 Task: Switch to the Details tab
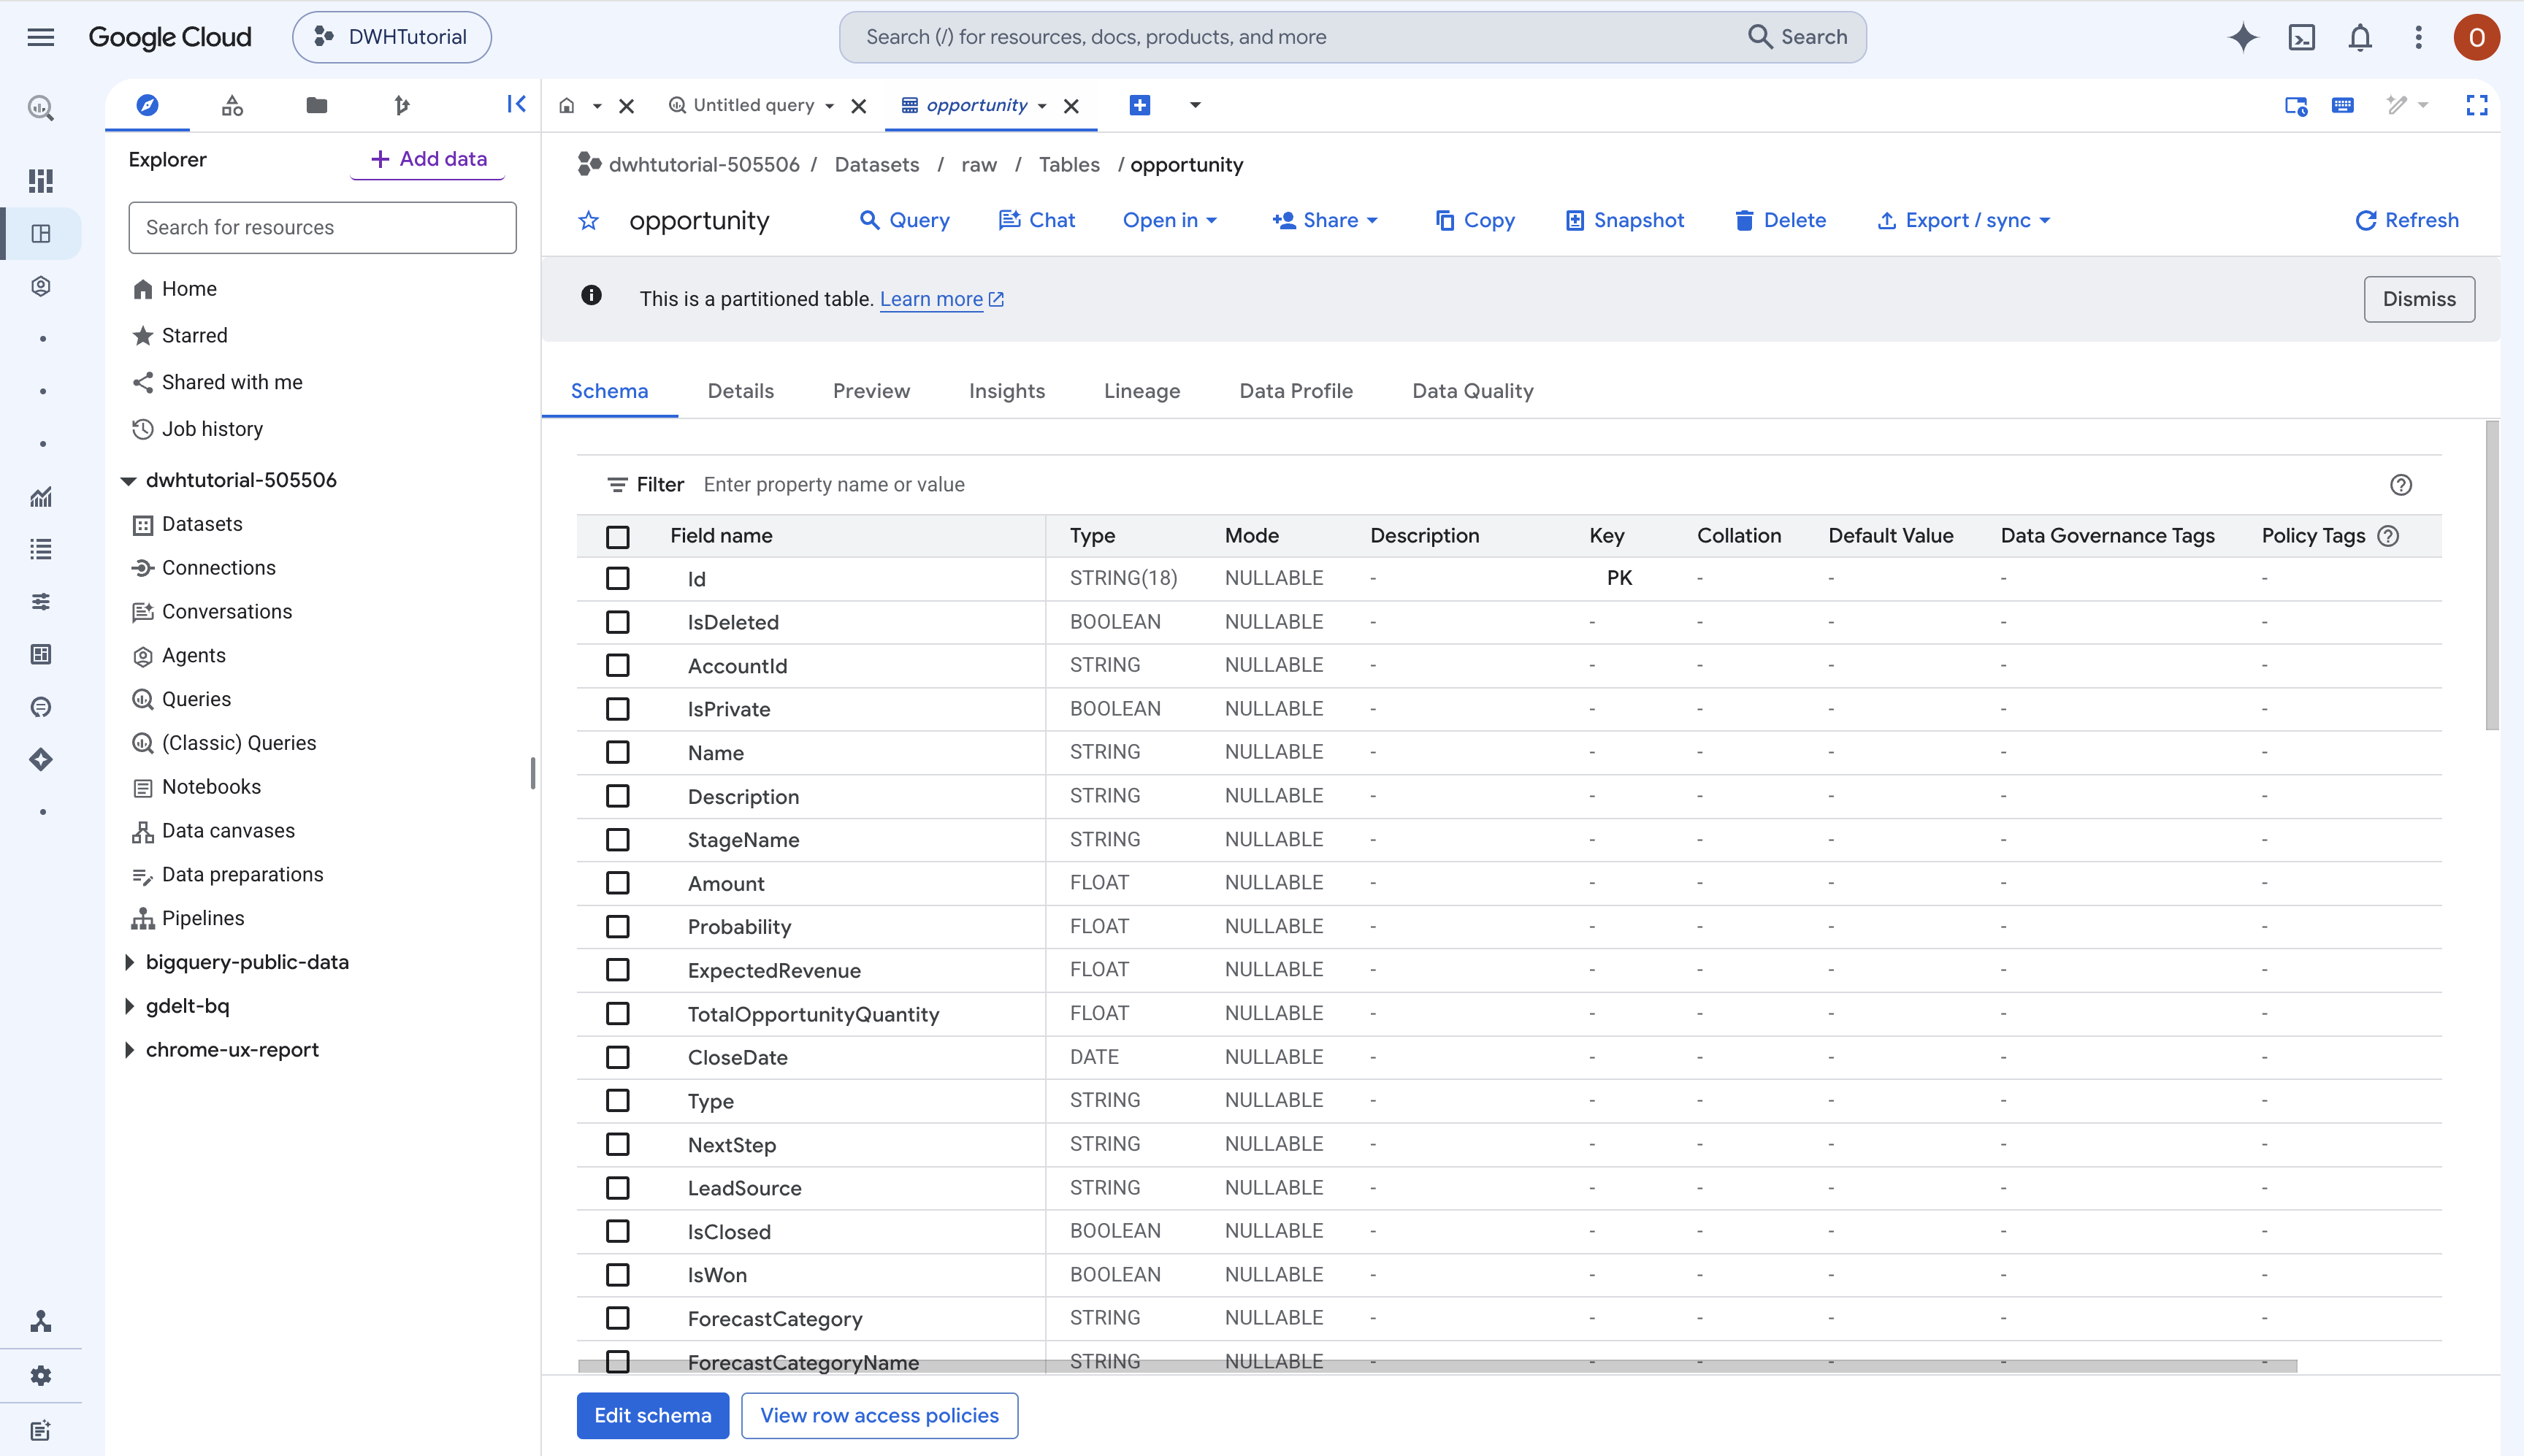[x=740, y=391]
